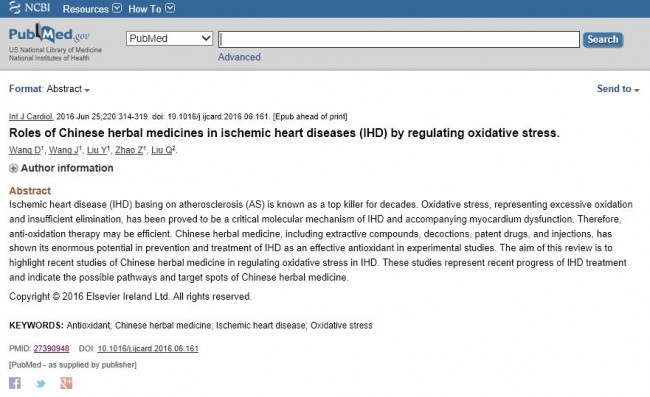Viewport: 650px width, 397px height.
Task: Open author Liu Y link
Action: pyautogui.click(x=97, y=150)
